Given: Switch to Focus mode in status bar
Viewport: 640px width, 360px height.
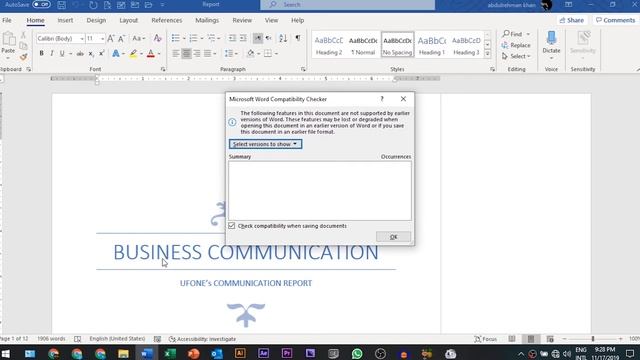Looking at the screenshot, I should [x=486, y=339].
